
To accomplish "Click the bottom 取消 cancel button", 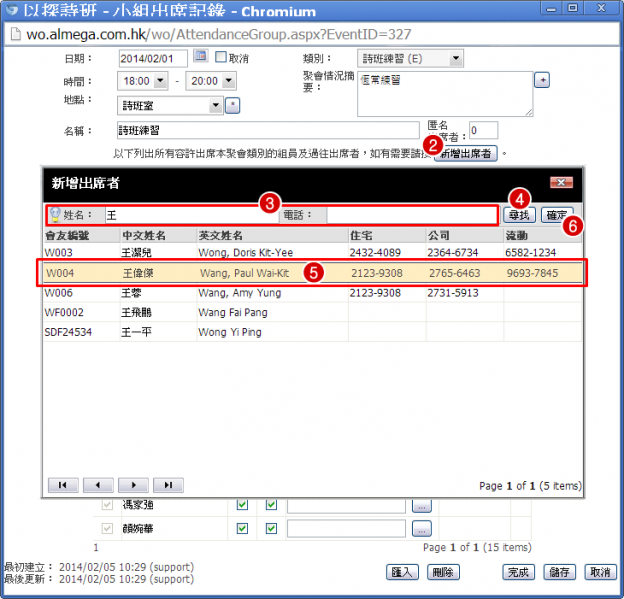I will (600, 572).
